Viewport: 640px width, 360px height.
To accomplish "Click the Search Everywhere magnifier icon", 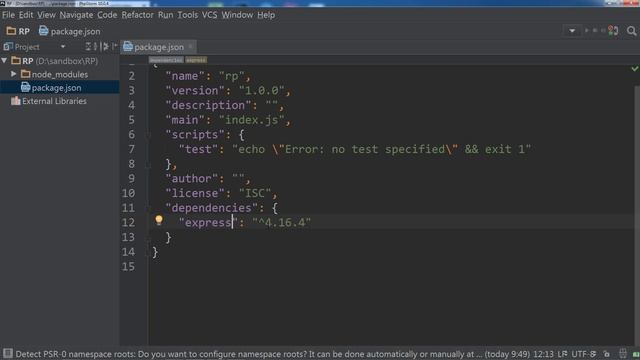I will click(x=631, y=31).
